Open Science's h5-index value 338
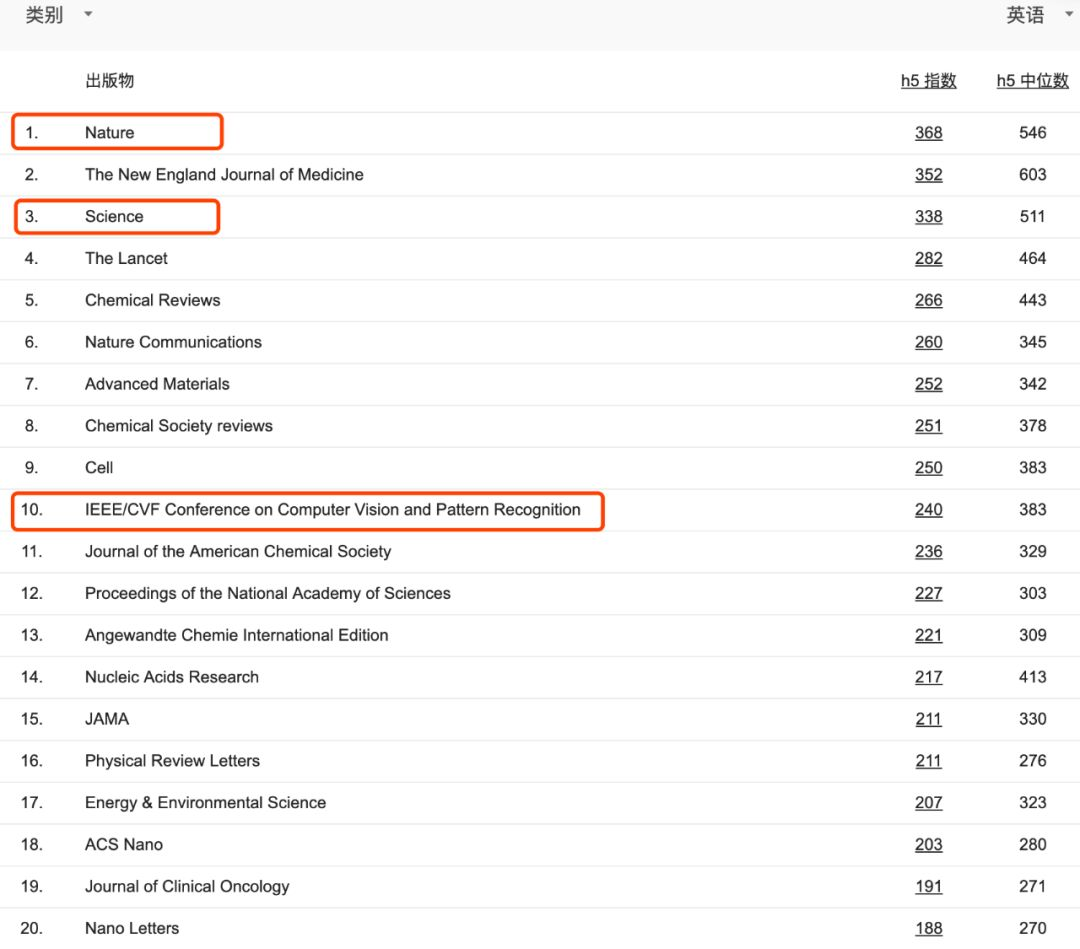This screenshot has width=1080, height=949. (928, 217)
